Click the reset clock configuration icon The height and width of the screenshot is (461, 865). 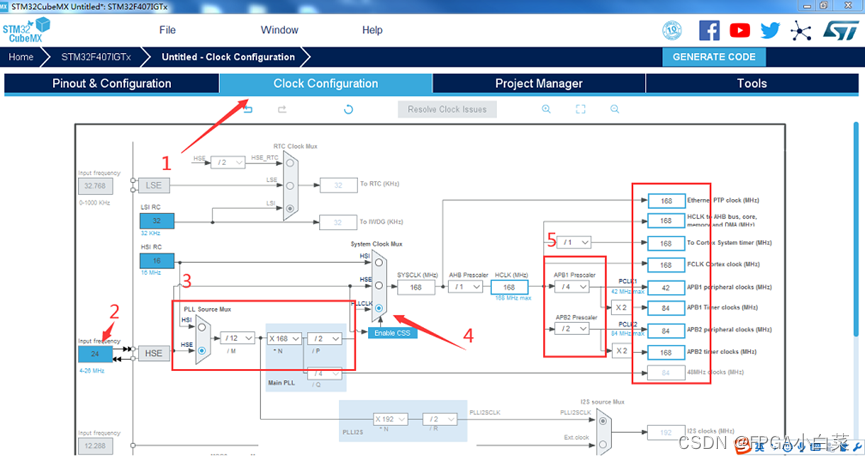348,110
